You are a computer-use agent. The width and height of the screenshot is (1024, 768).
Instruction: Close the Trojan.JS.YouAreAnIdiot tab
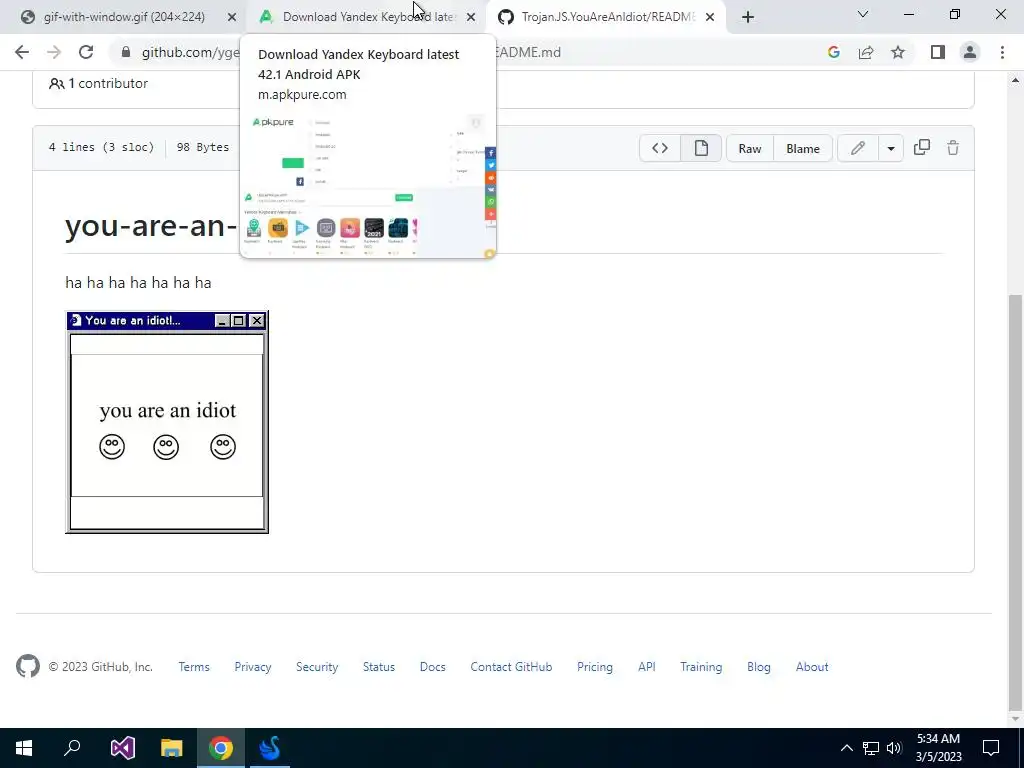(710, 17)
